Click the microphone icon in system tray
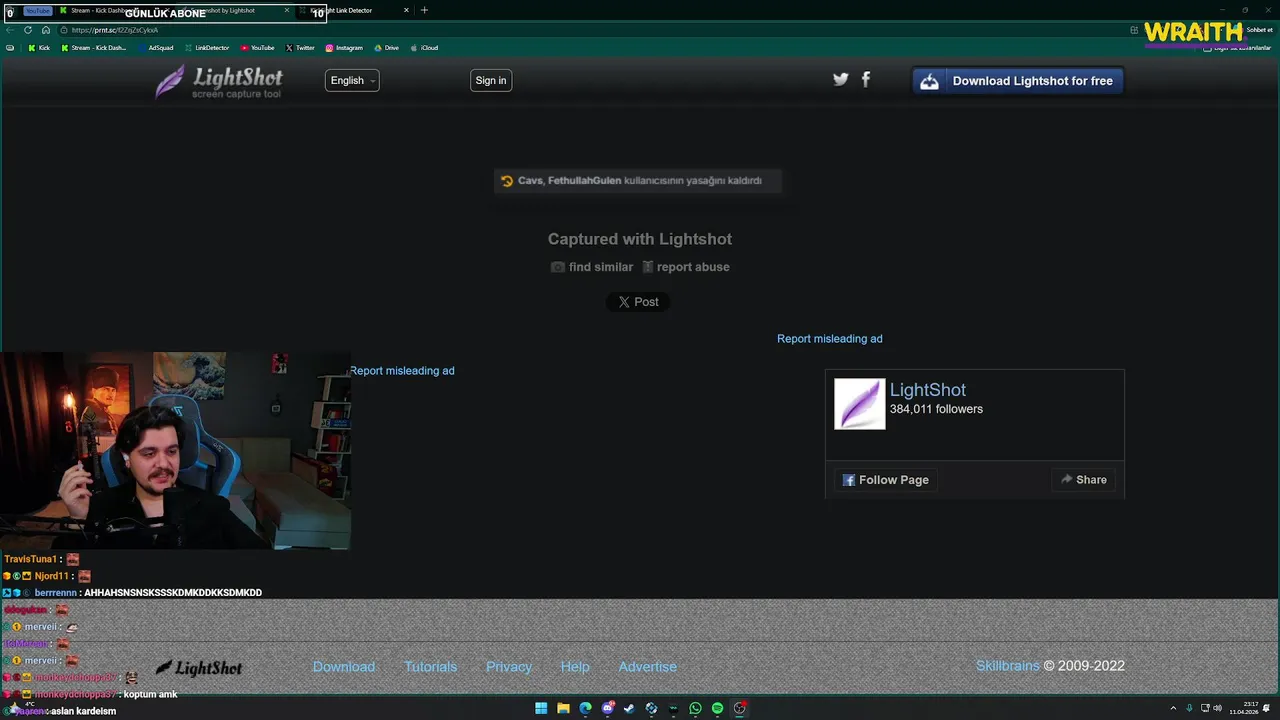The width and height of the screenshot is (1280, 720). (x=1189, y=708)
